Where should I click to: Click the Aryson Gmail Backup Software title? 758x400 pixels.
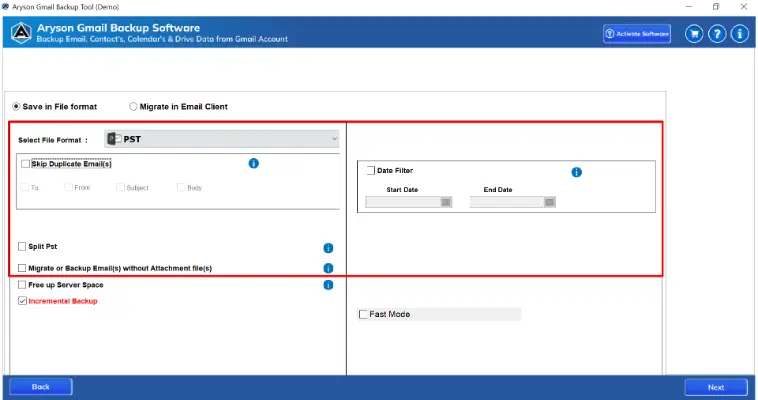[x=118, y=28]
